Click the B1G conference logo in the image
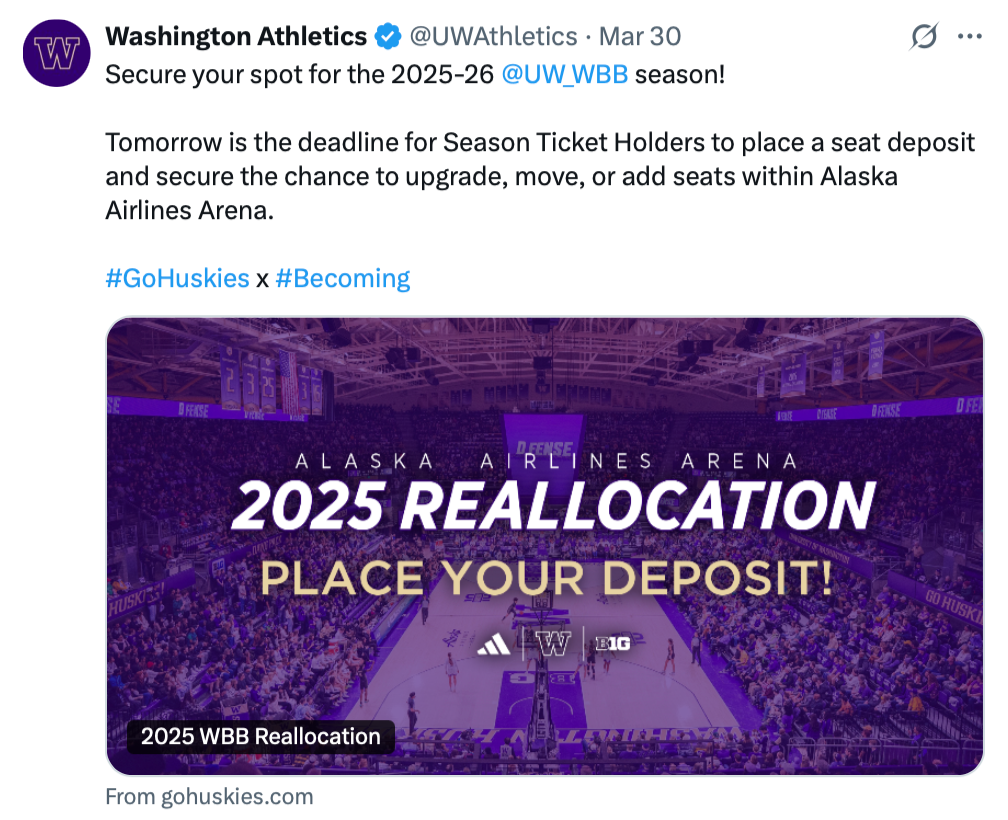Image resolution: width=1008 pixels, height=820 pixels. click(613, 643)
